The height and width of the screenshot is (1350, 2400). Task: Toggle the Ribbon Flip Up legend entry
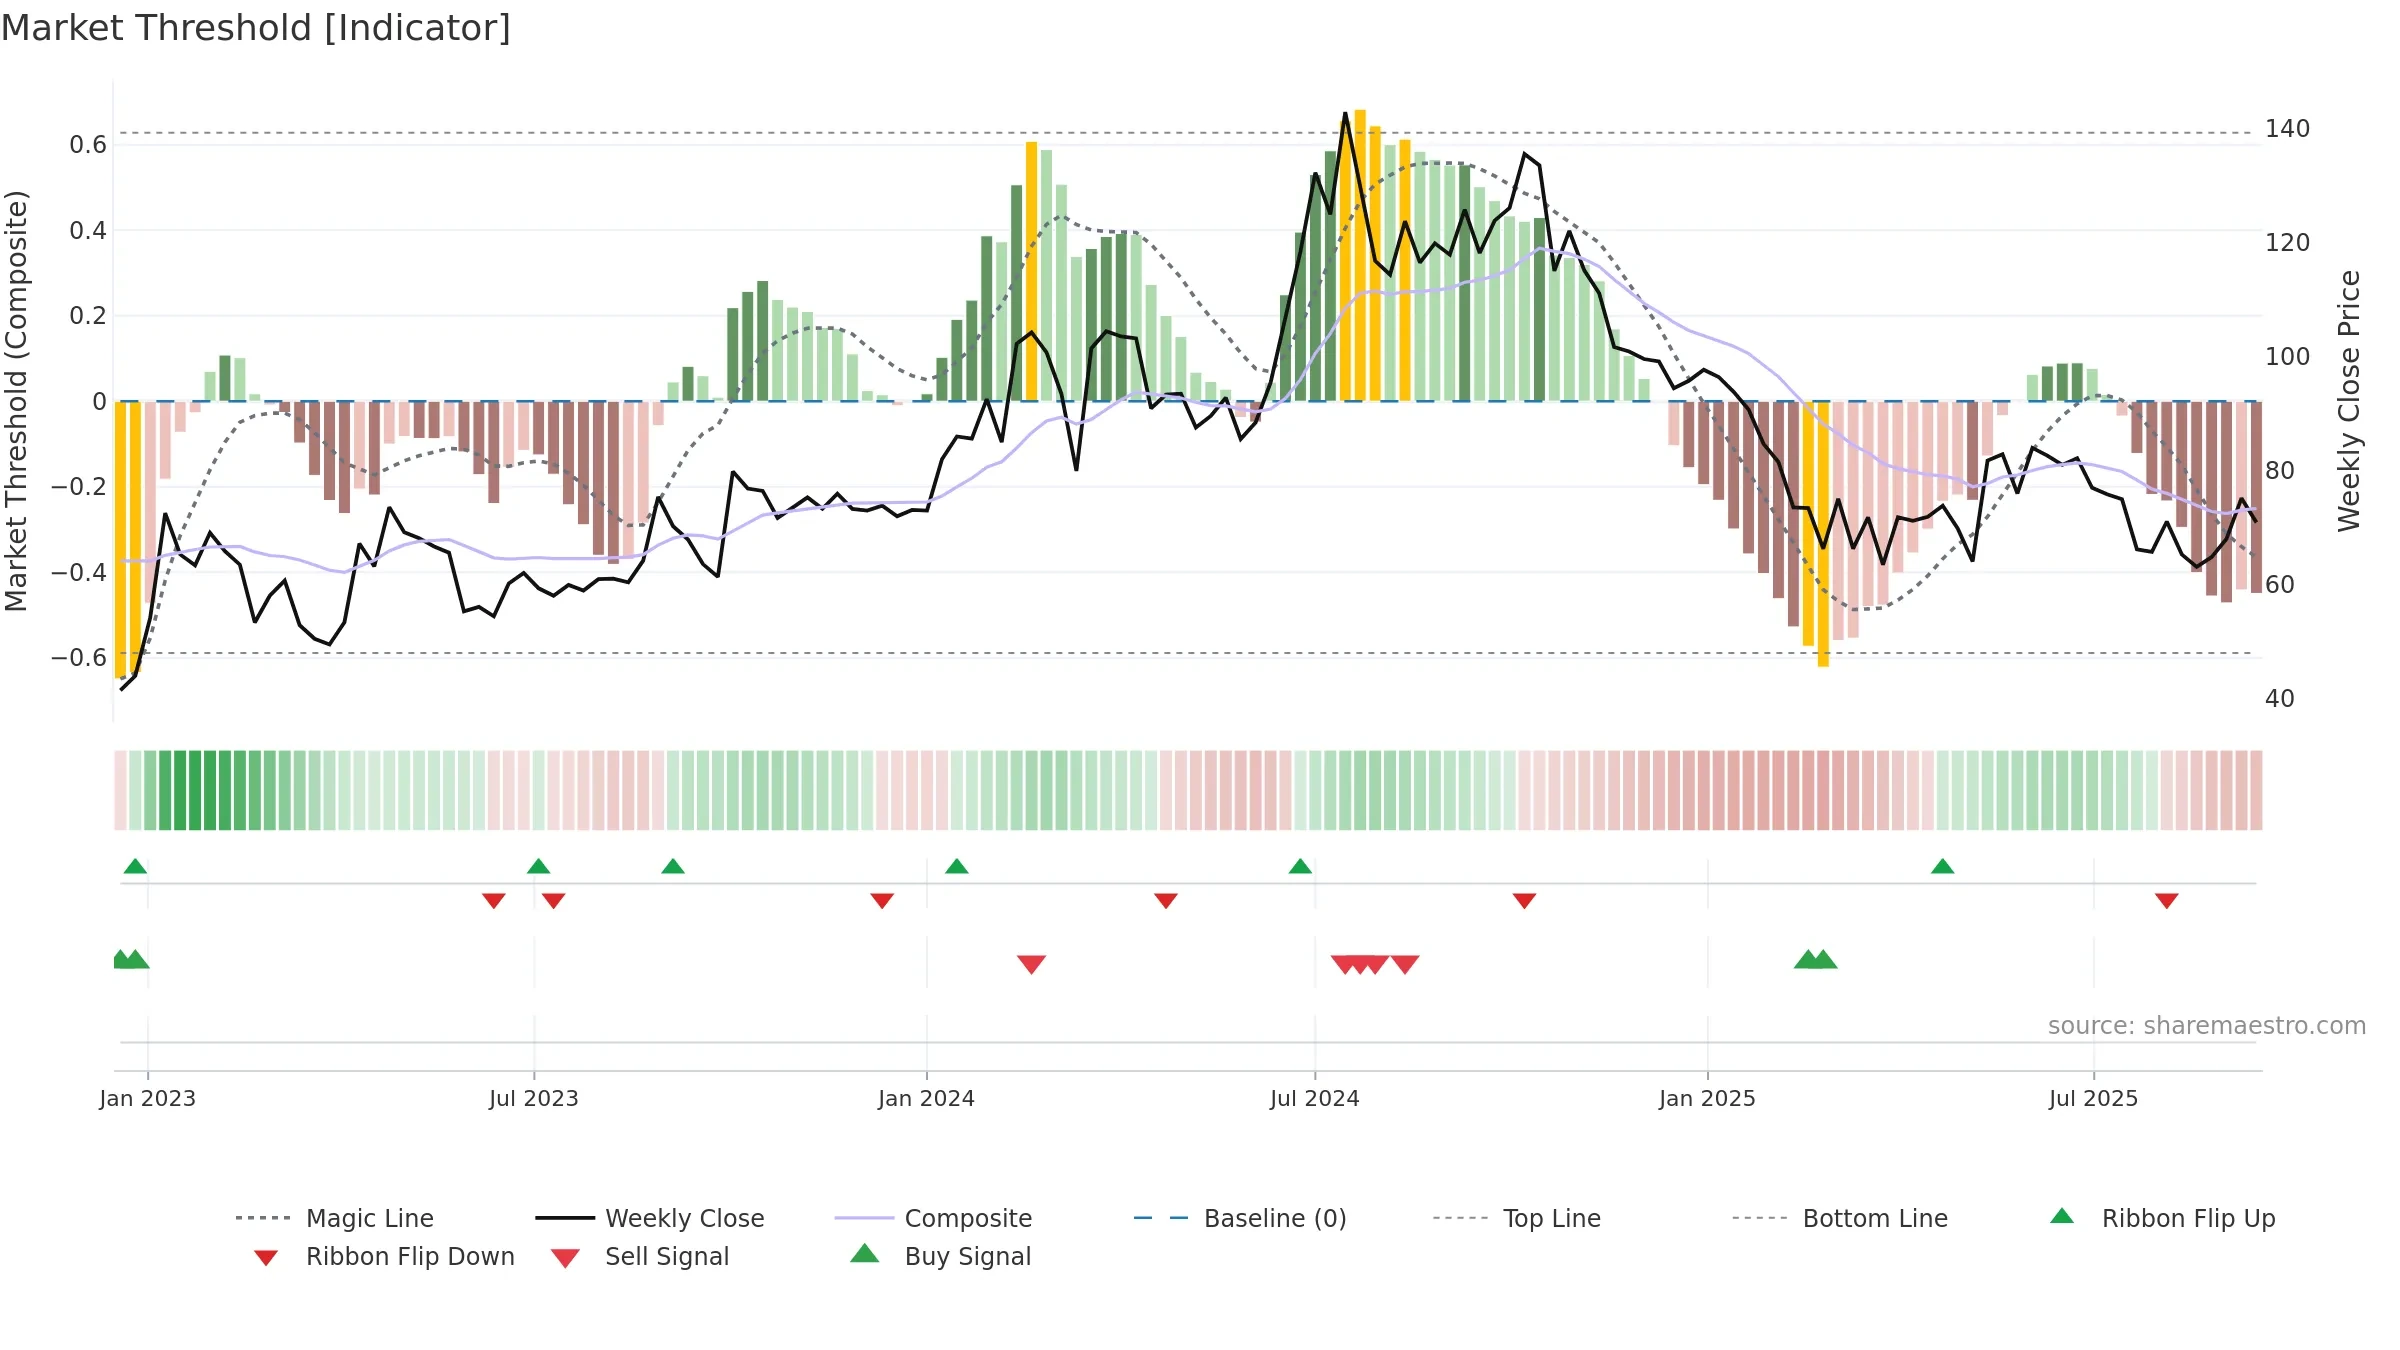coord(2162,1218)
